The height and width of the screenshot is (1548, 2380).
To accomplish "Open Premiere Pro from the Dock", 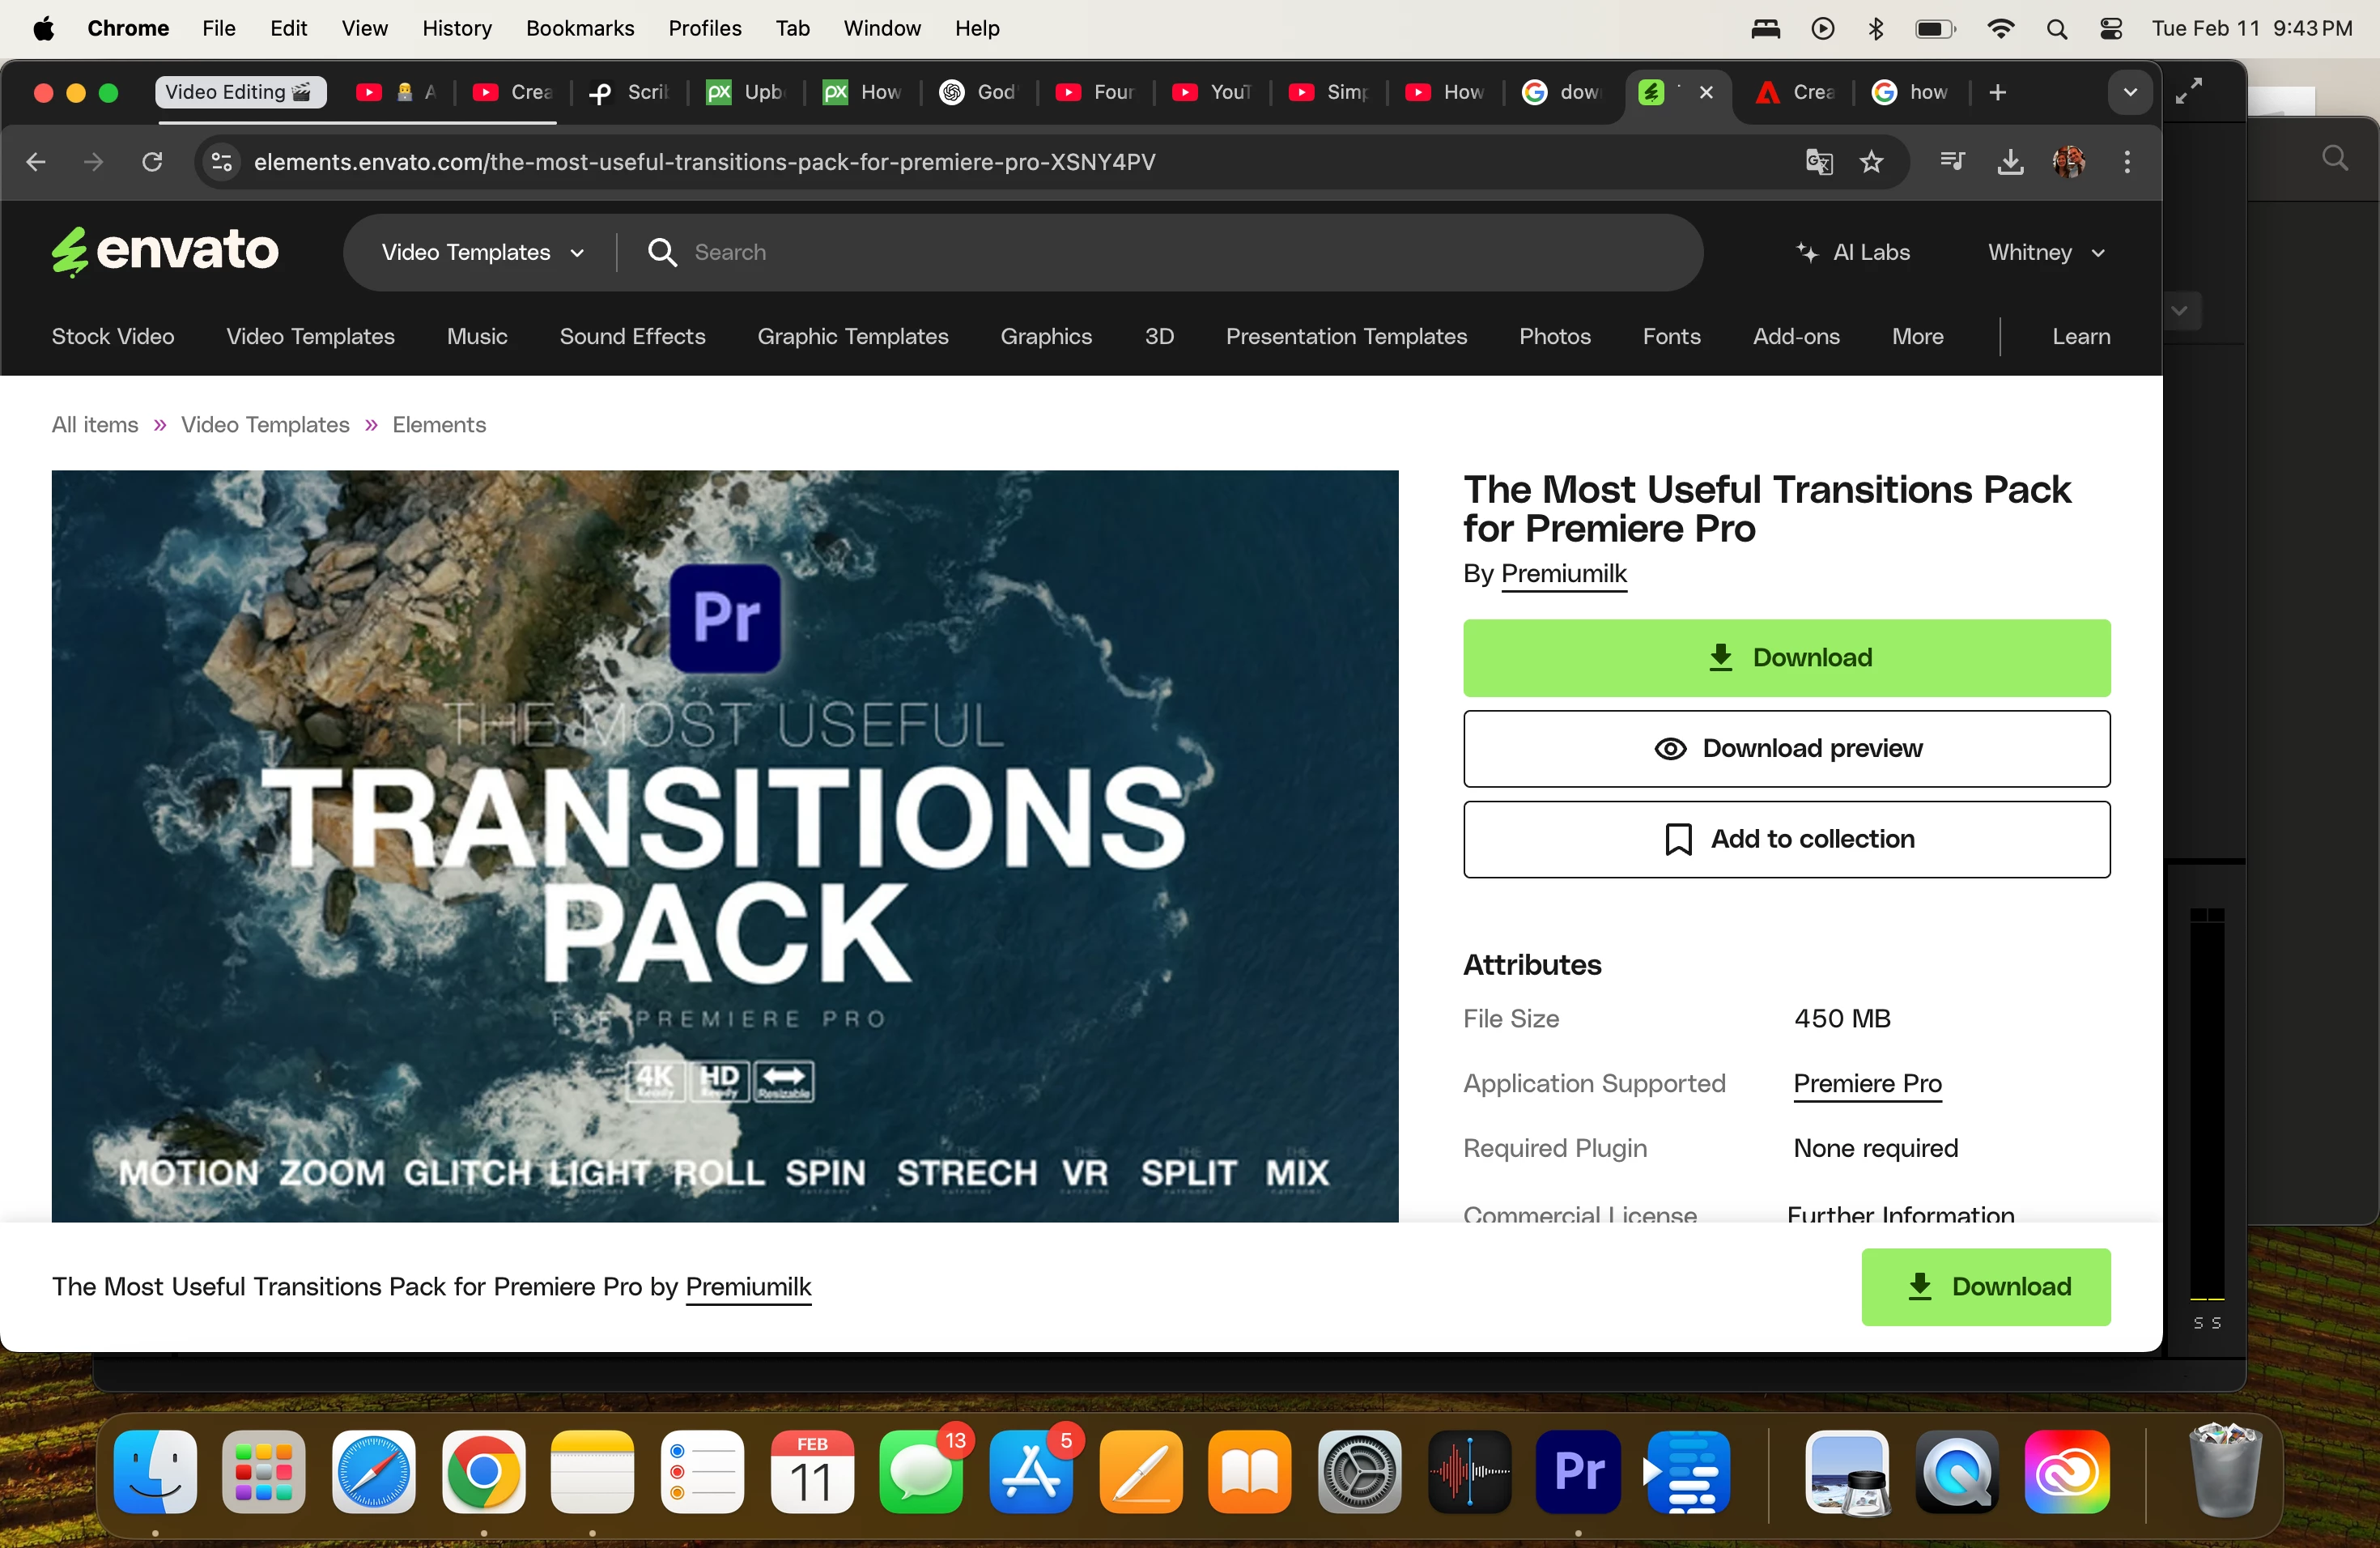I will click(1578, 1471).
